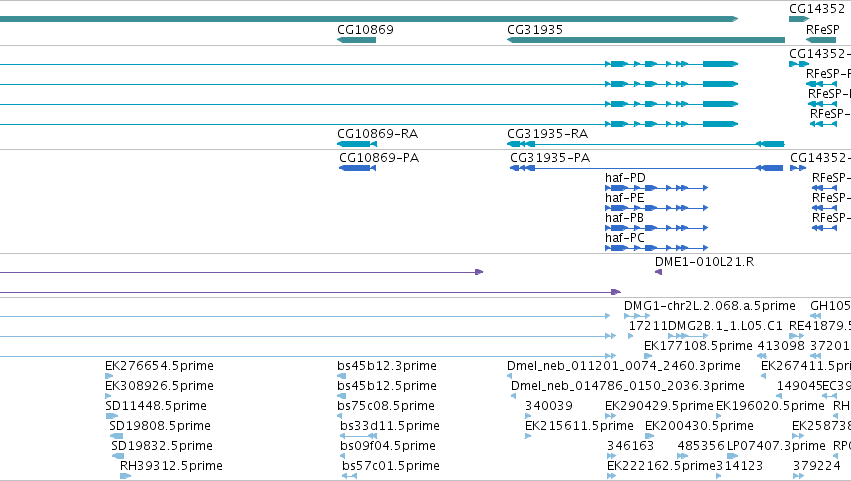Click the 413098 EST label

[x=781, y=346]
